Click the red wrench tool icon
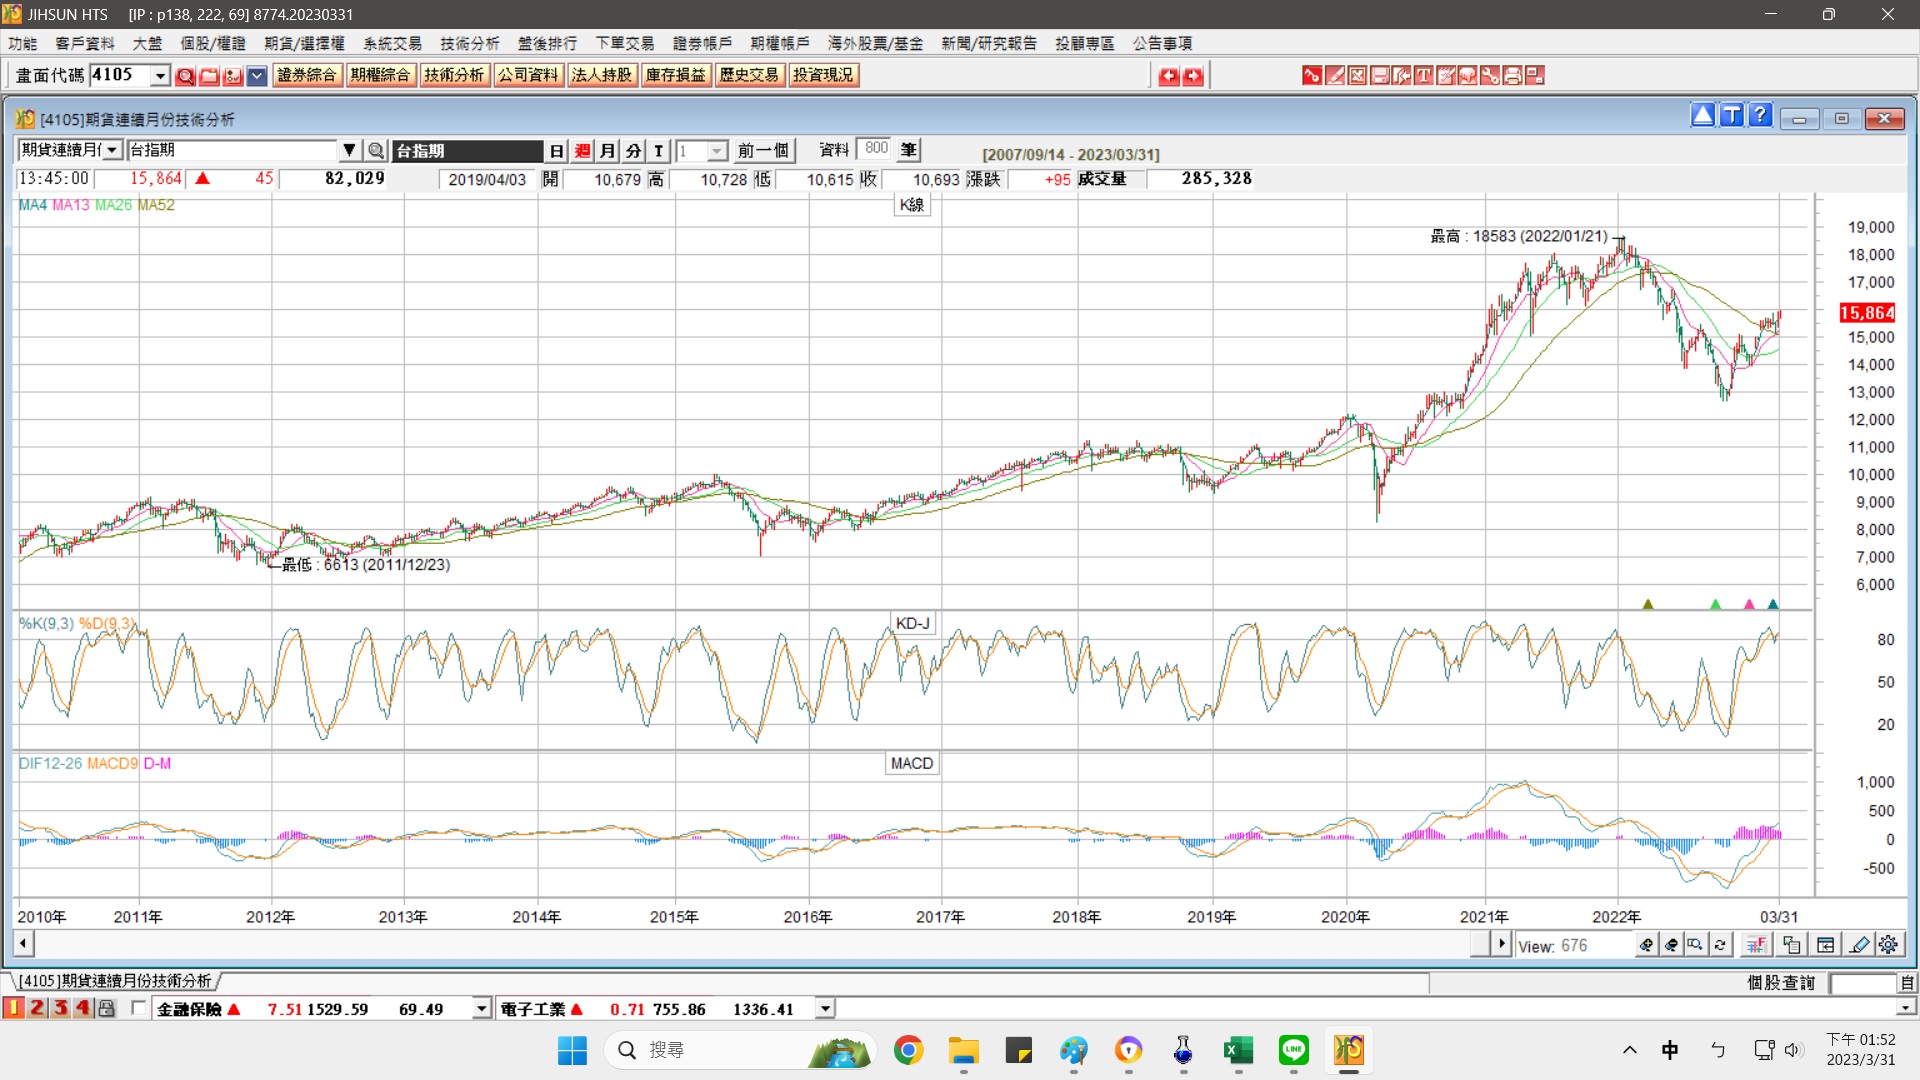This screenshot has height=1080, width=1920. coord(1489,76)
